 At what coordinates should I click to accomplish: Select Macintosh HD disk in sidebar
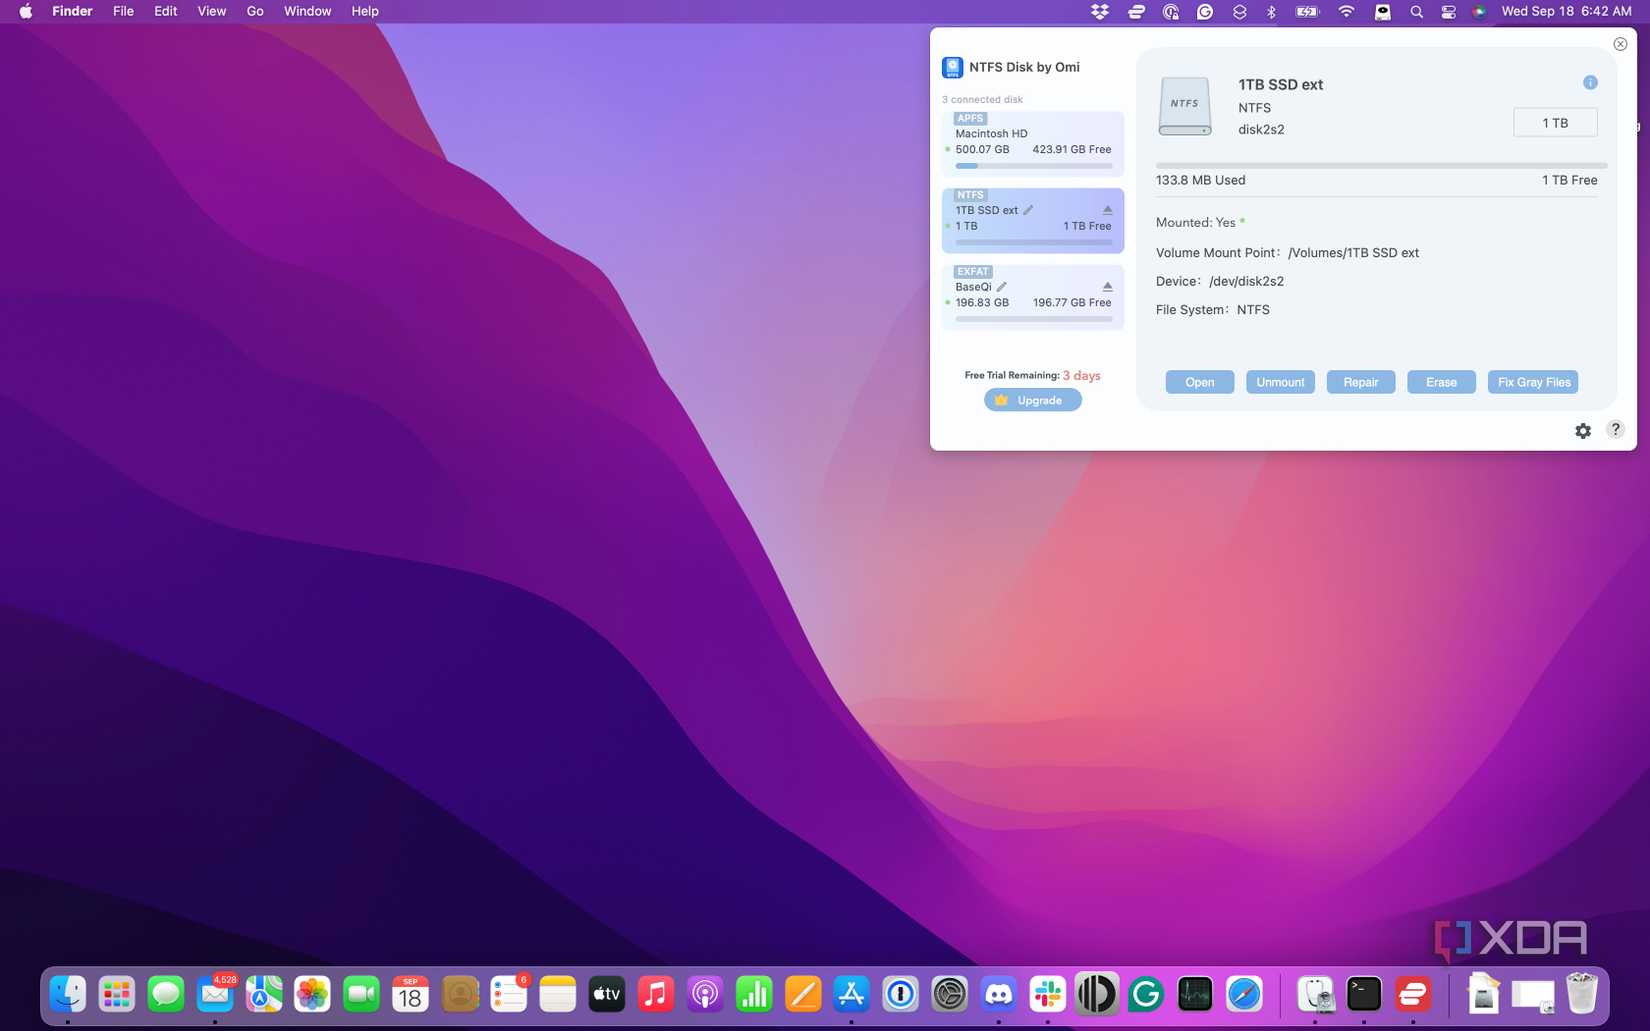[1033, 144]
